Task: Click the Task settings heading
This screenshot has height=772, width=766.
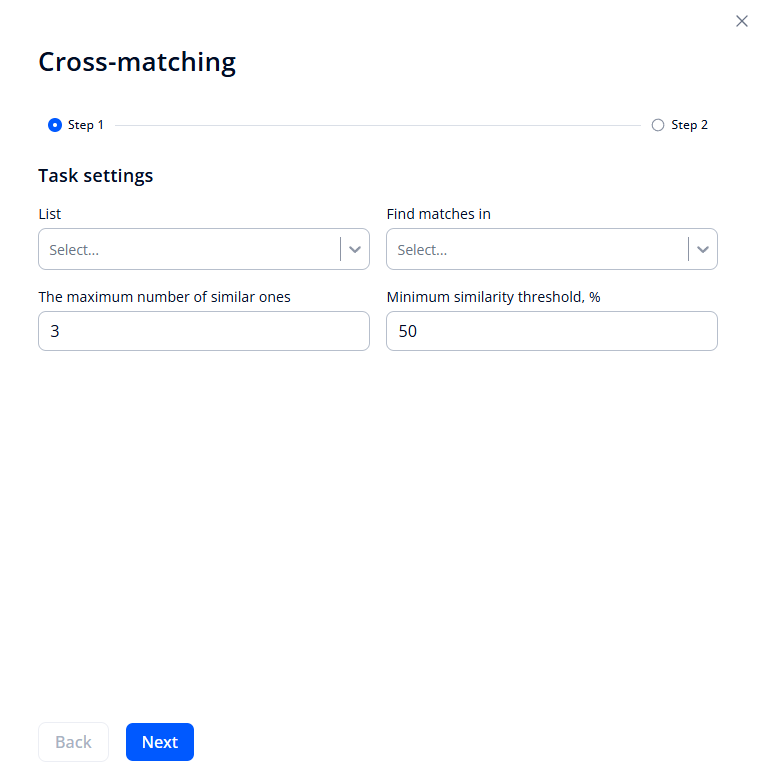Action: 96,176
